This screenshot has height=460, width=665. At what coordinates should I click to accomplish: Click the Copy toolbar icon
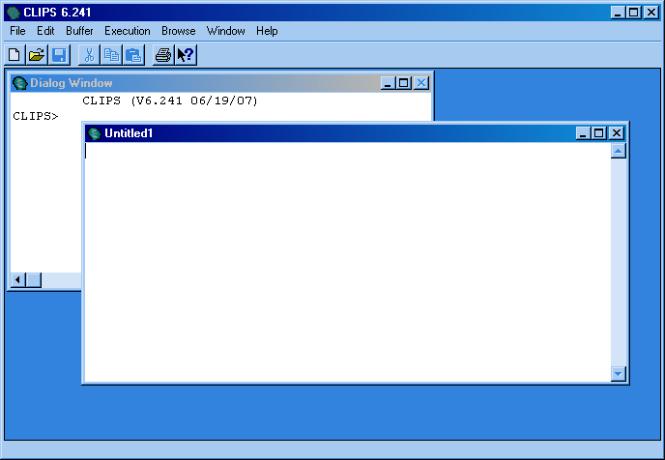click(x=112, y=55)
